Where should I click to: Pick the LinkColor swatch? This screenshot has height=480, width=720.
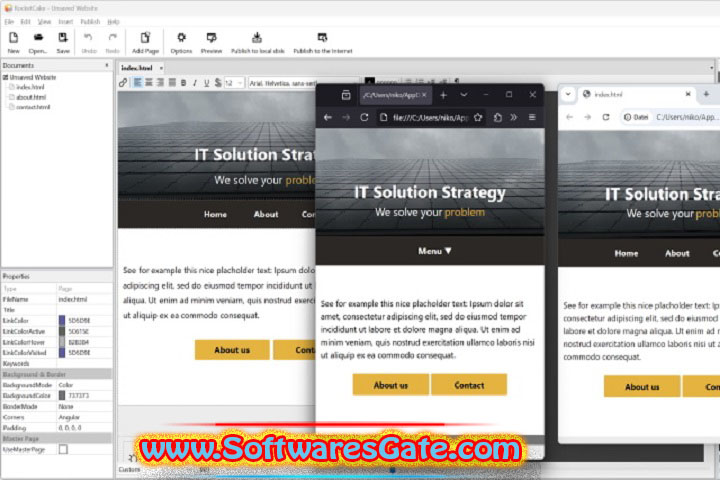[x=62, y=321]
